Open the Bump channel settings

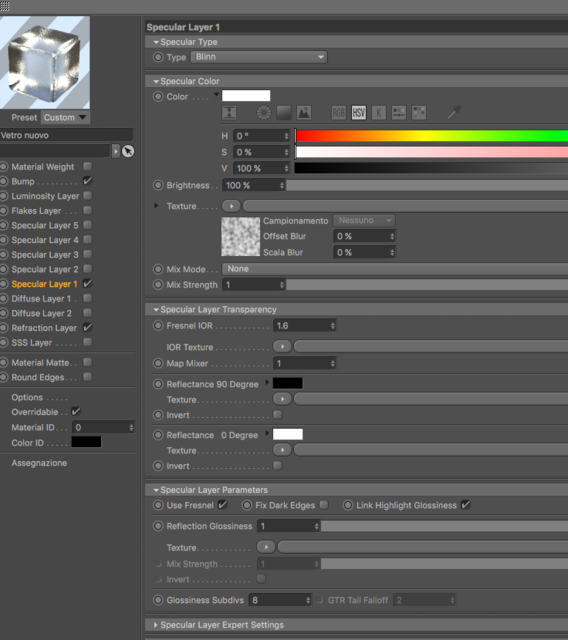point(23,181)
